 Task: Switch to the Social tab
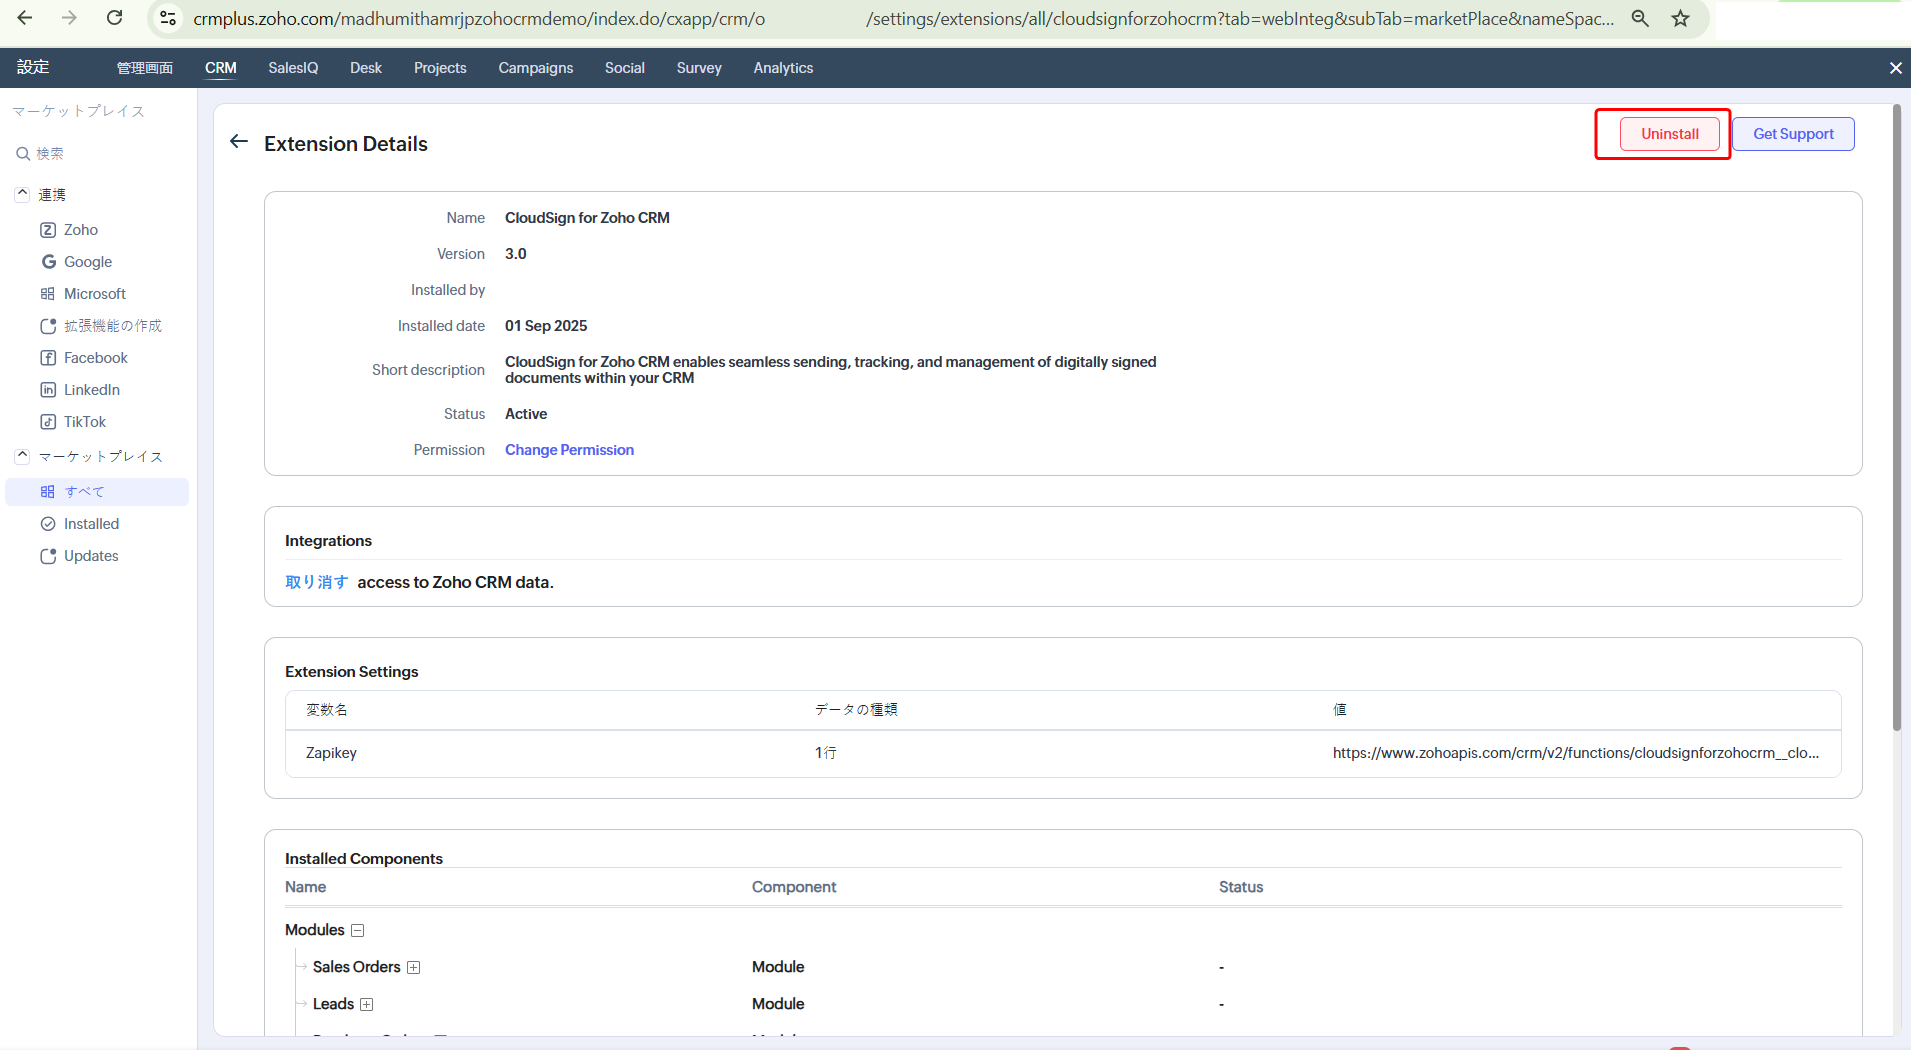point(625,68)
